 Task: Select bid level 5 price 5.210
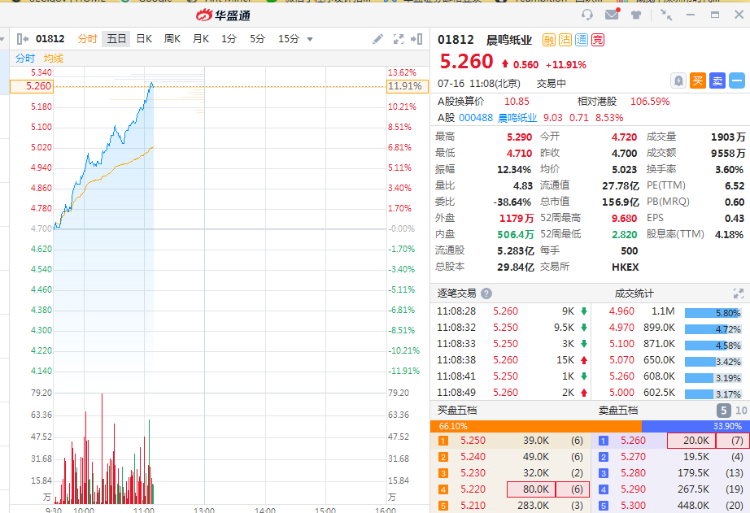pos(473,505)
